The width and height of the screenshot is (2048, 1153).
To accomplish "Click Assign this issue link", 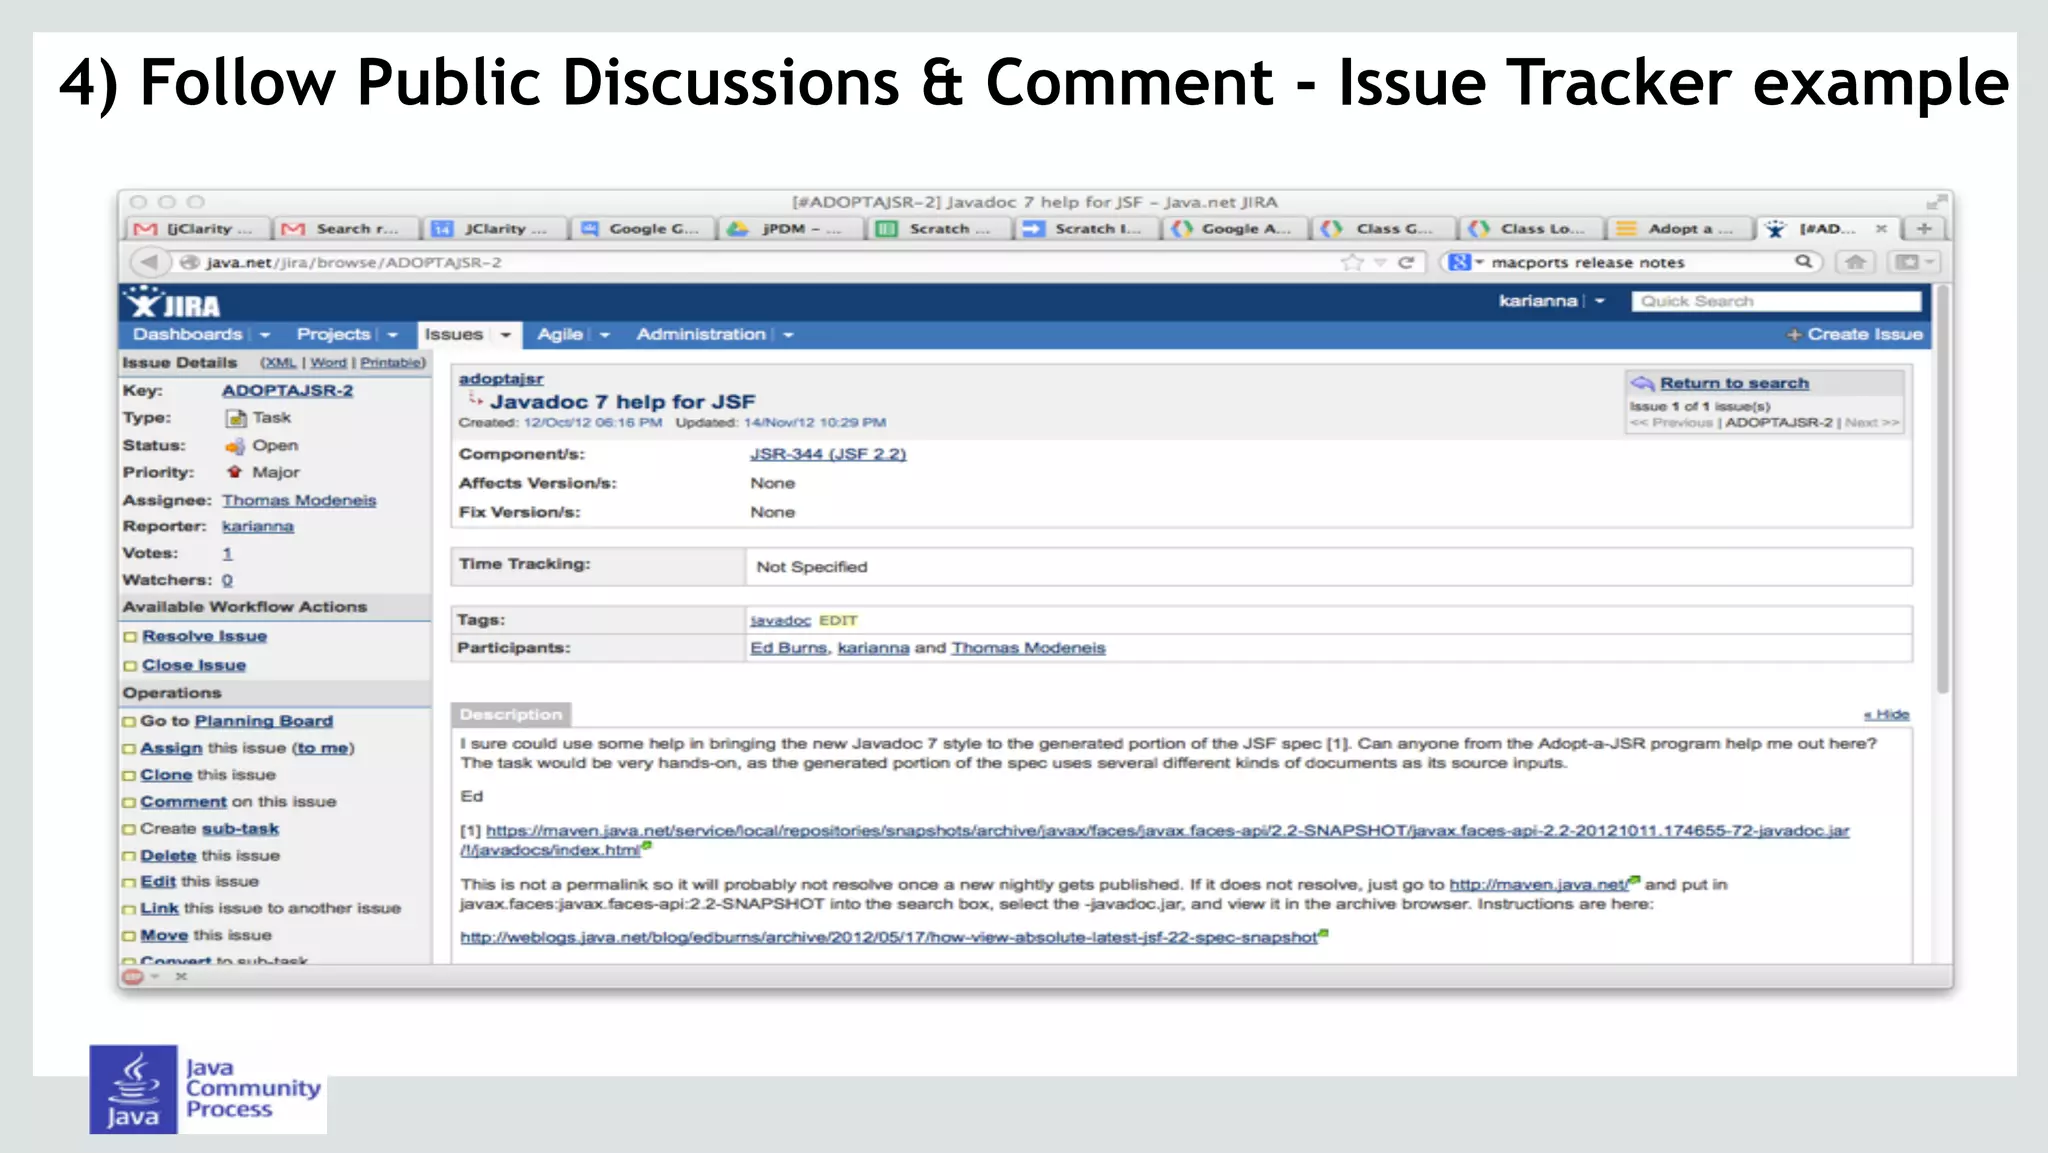I will [171, 748].
